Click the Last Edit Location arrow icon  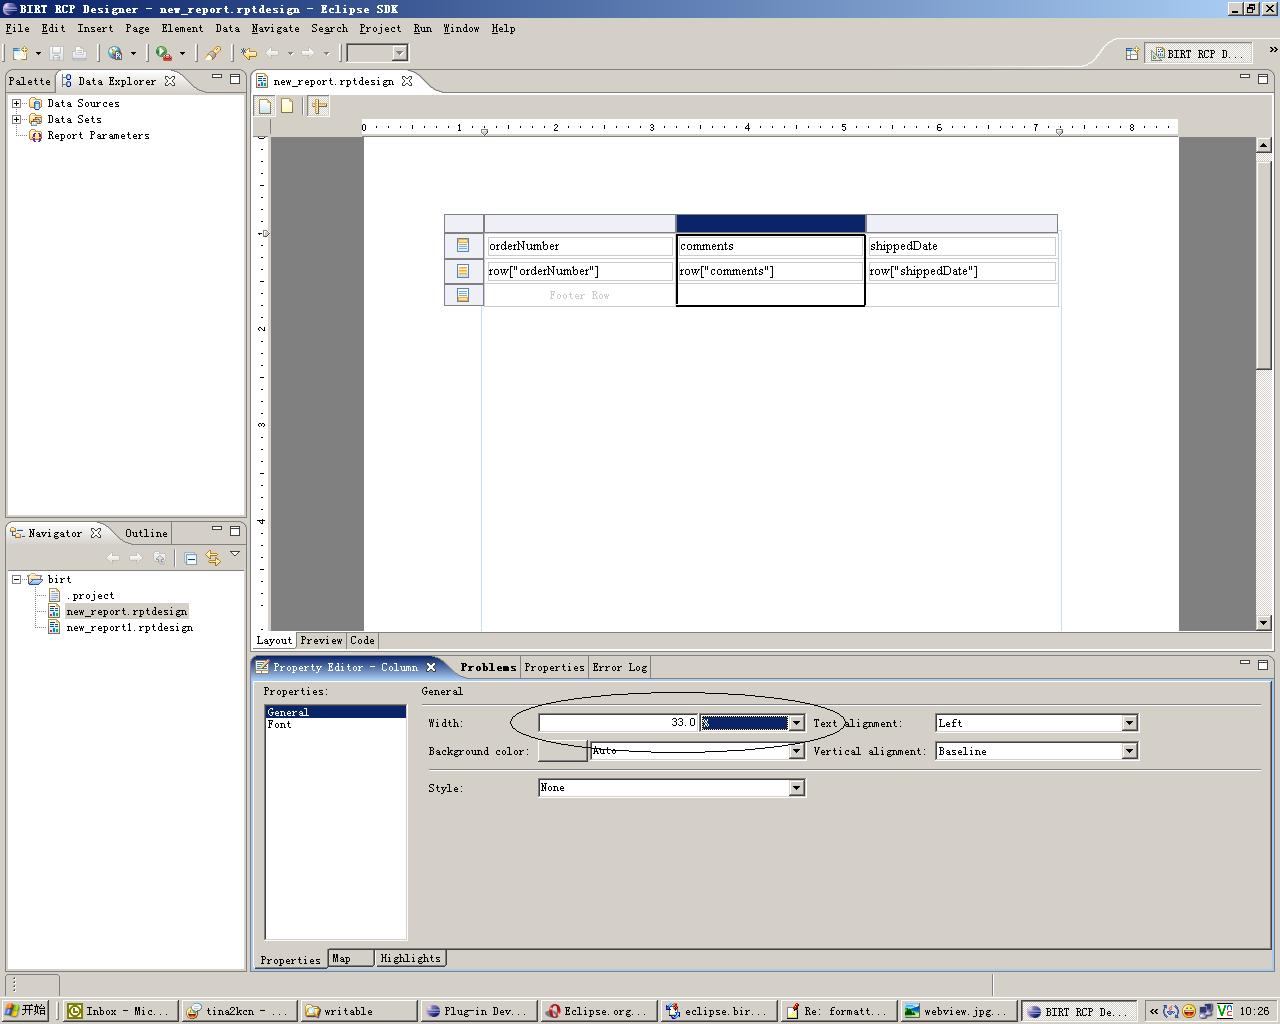tap(249, 53)
